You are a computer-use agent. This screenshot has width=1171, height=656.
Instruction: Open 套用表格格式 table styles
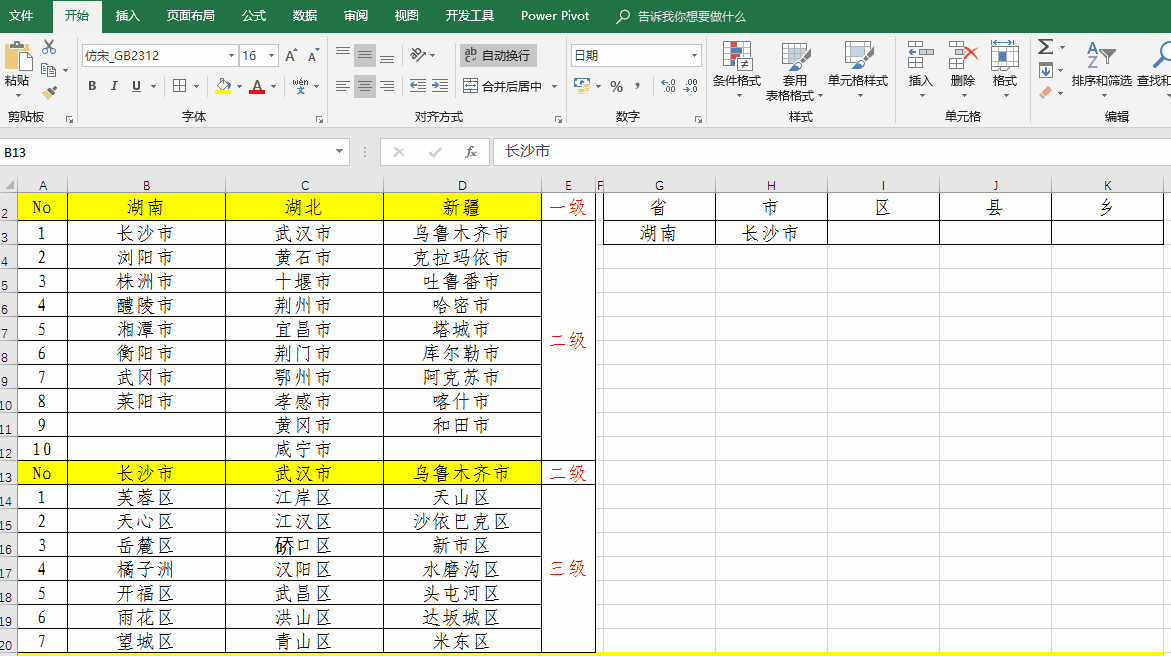coord(794,70)
